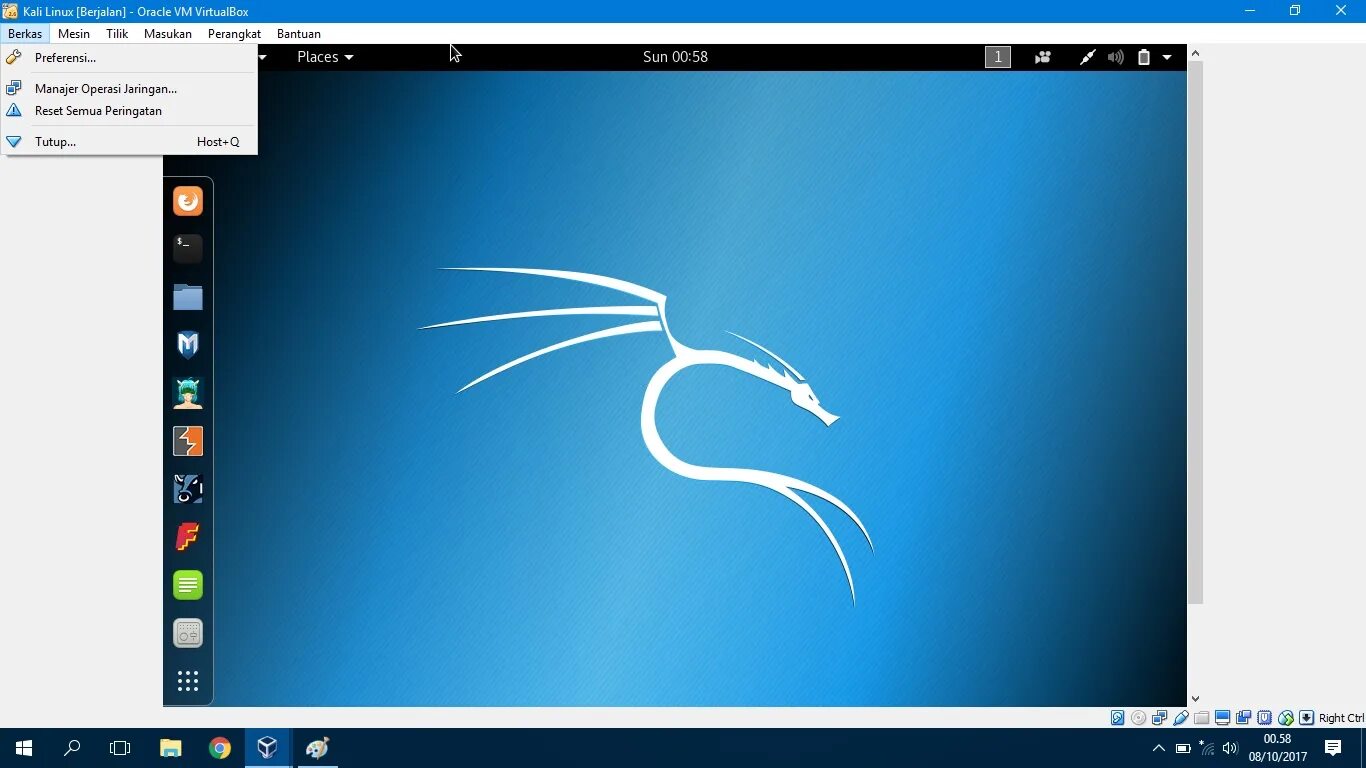The width and height of the screenshot is (1366, 768).
Task: Open File Explorer from taskbar
Action: click(171, 748)
